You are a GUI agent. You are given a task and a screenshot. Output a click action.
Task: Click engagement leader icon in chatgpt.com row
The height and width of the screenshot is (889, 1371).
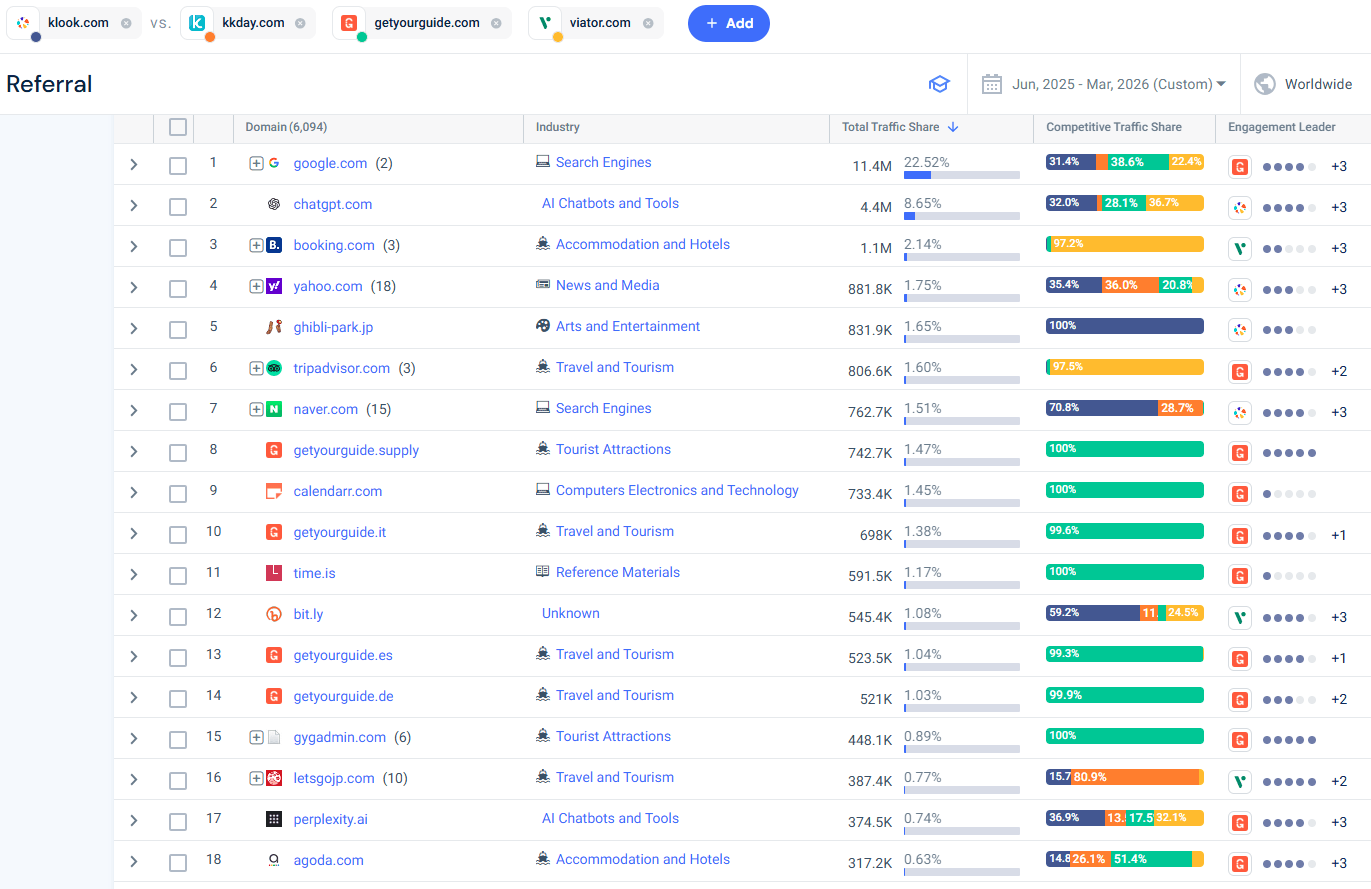click(x=1240, y=208)
